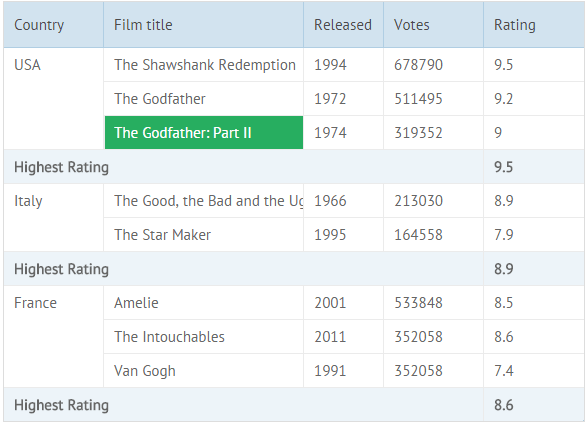
Task: Click the Van Gogh title cell
Action: coord(203,371)
